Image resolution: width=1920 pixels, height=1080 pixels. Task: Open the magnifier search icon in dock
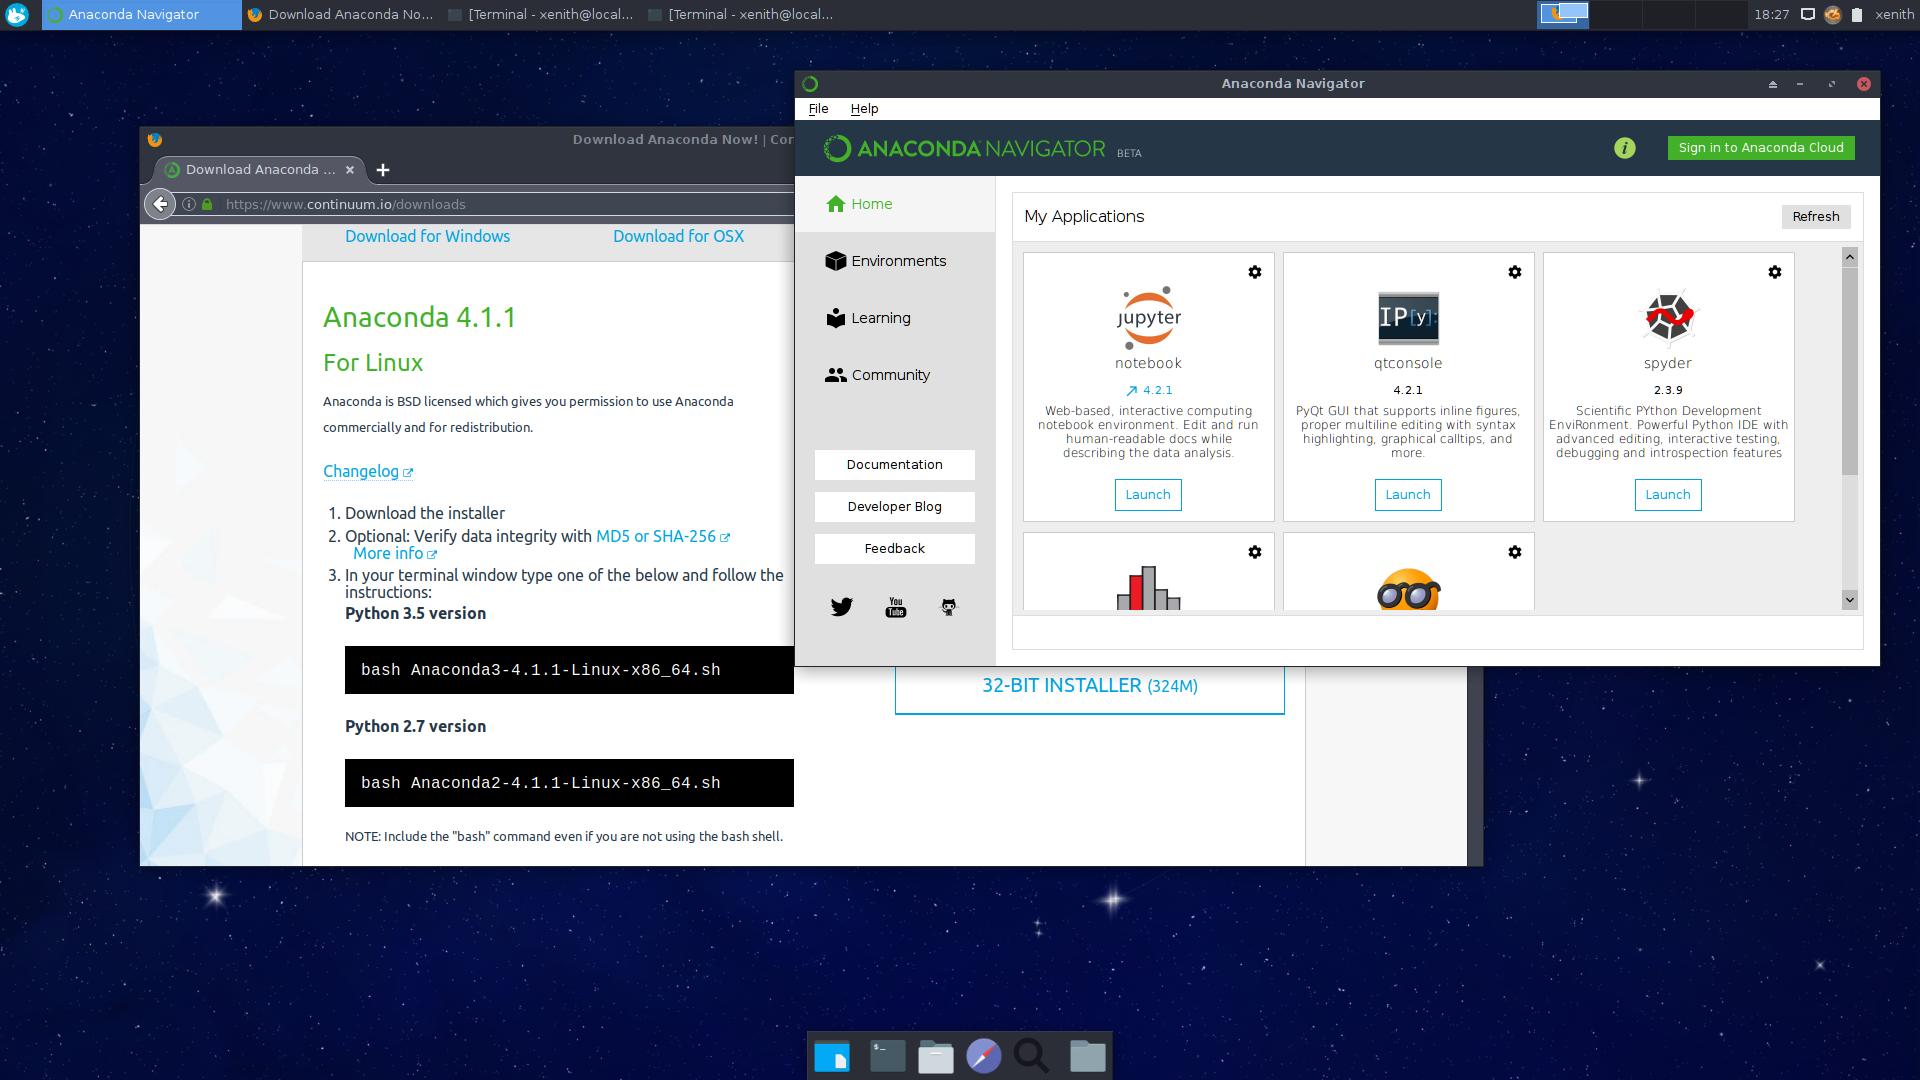[x=1031, y=1056]
